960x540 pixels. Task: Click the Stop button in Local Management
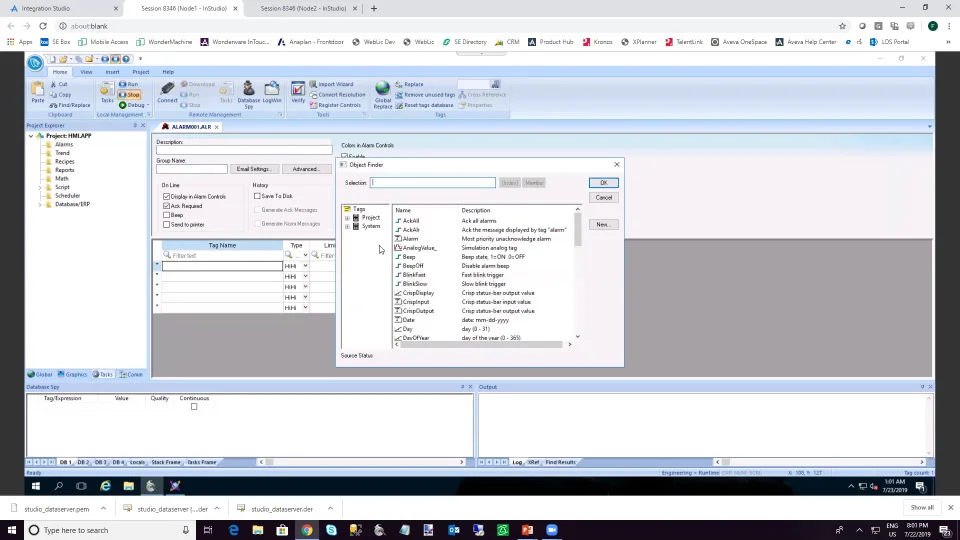[x=130, y=95]
